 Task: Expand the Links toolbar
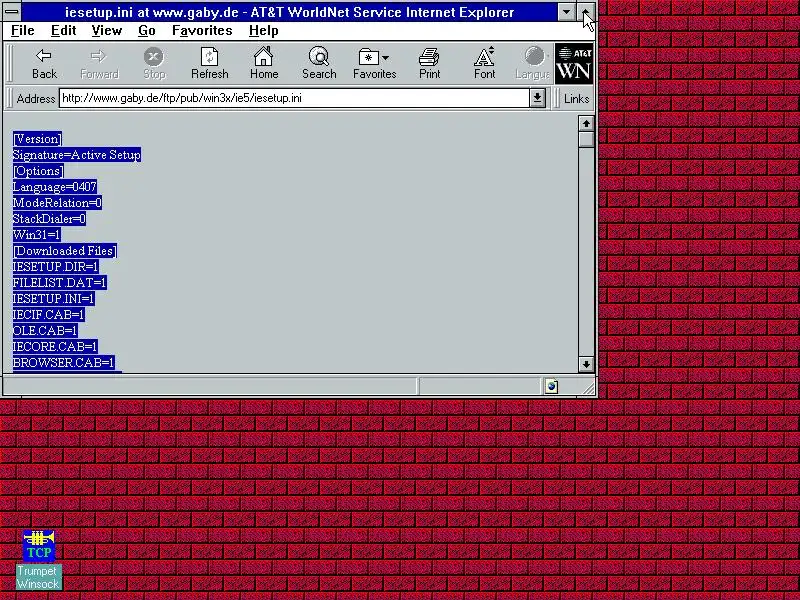coord(576,98)
